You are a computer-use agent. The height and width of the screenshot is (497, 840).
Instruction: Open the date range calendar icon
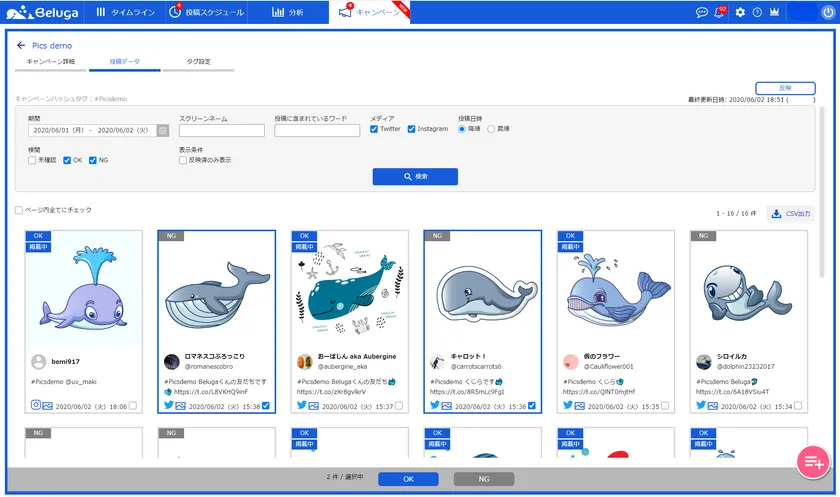pos(163,130)
